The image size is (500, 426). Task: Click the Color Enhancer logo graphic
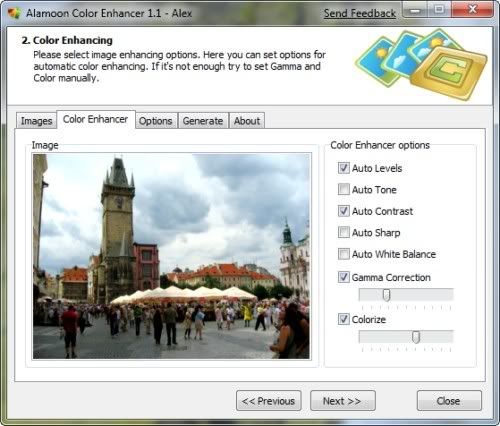click(x=422, y=64)
